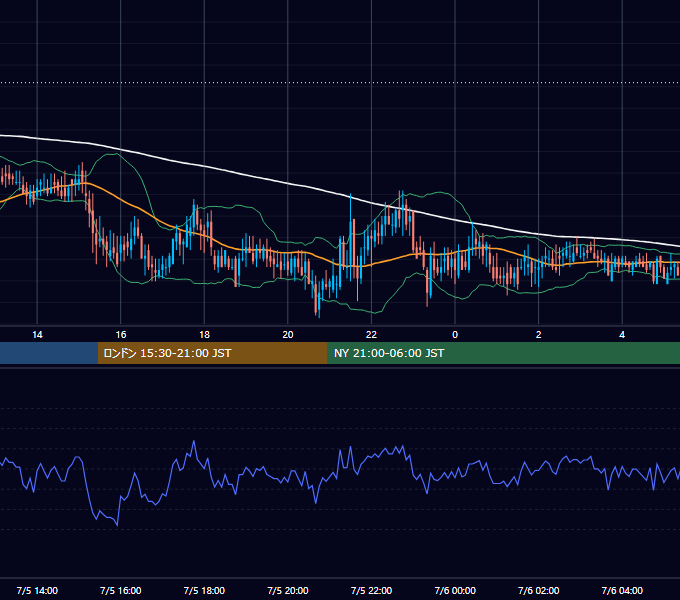Click the 7/5 16:00 time label

[121, 590]
